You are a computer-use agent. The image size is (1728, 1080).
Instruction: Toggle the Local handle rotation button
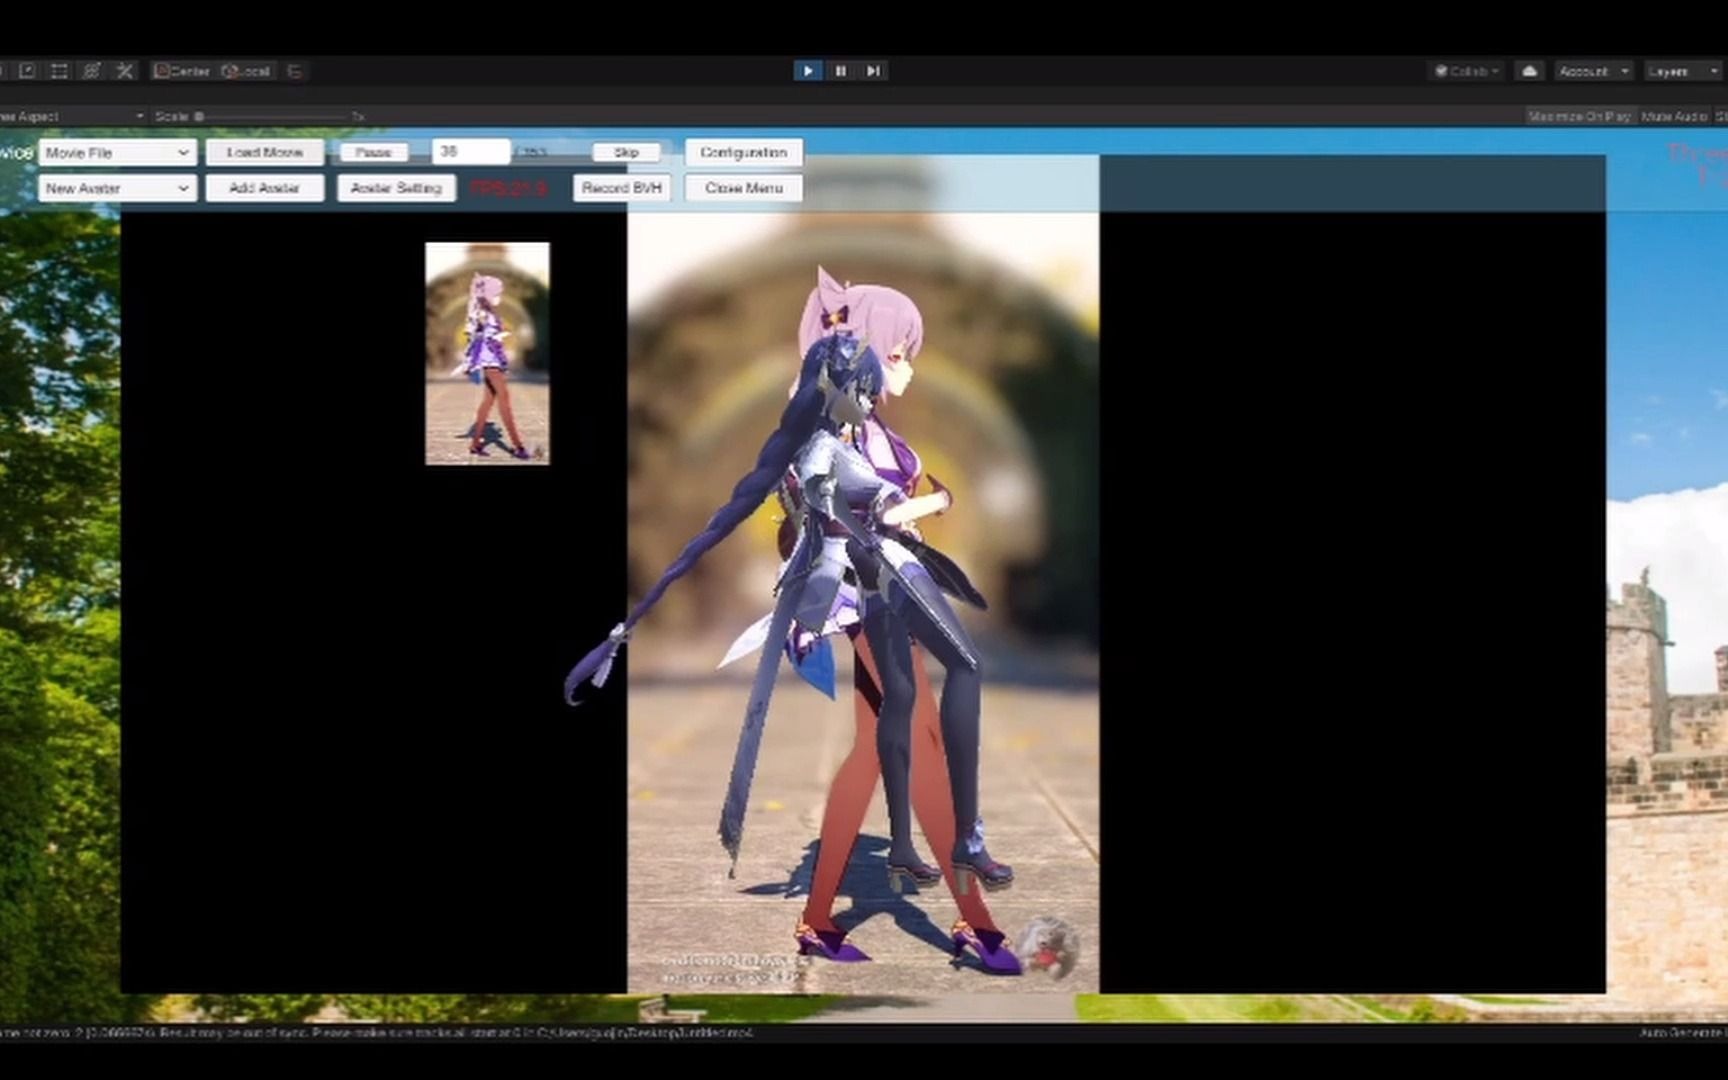coord(246,71)
